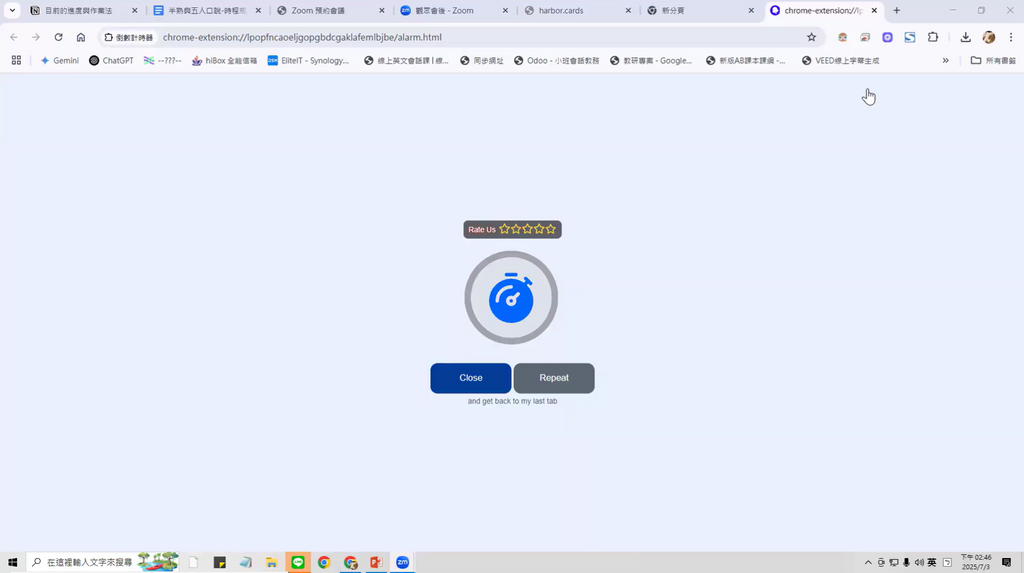Open the Zoom app in taskbar

(x=402, y=563)
